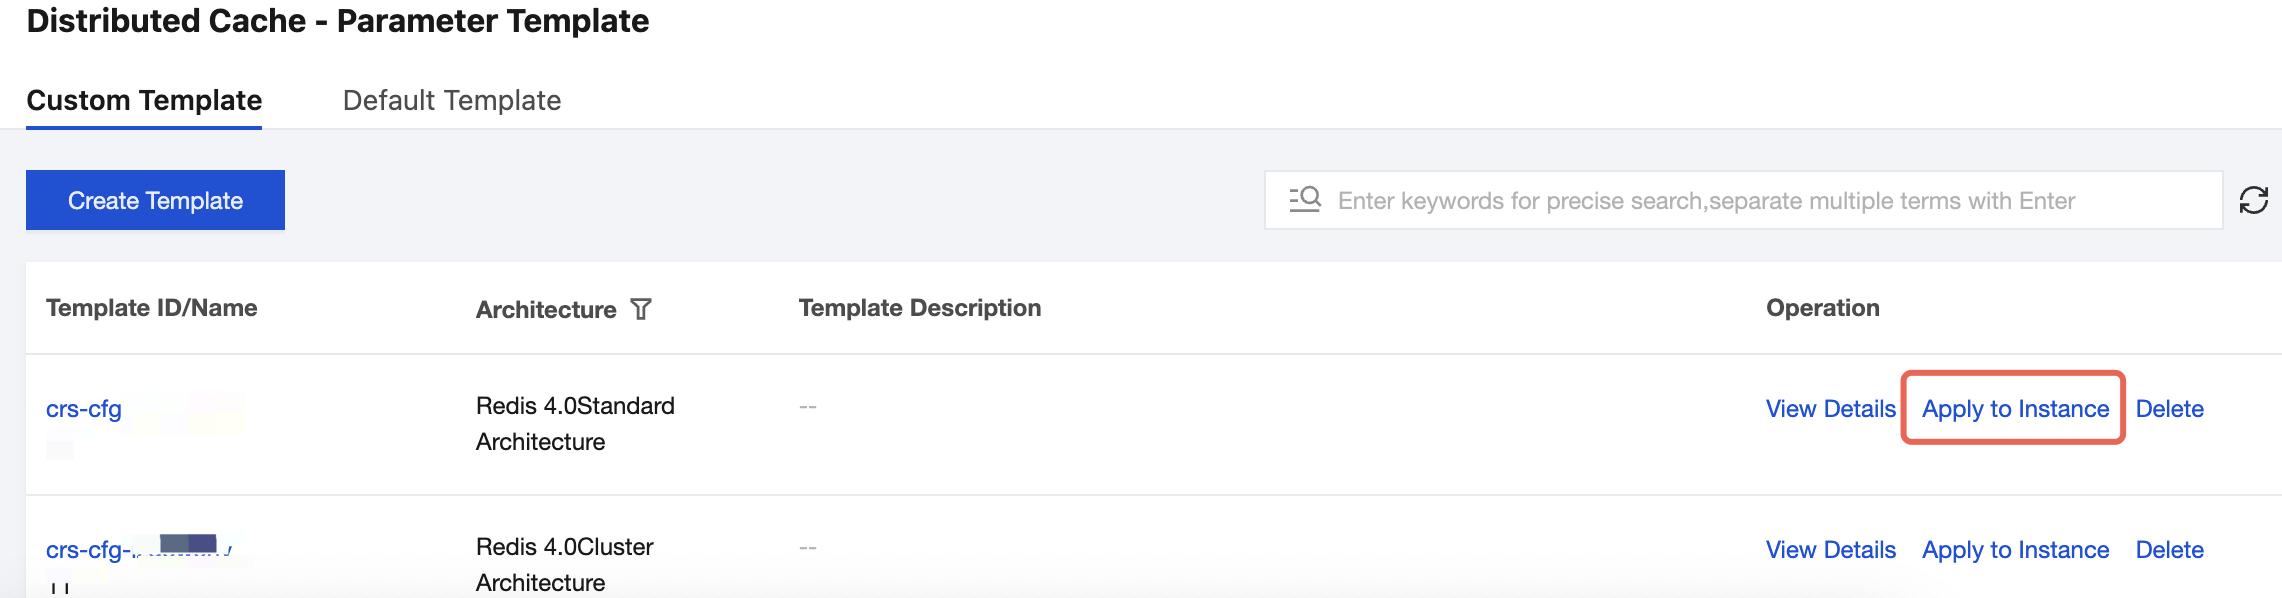Select the Custom Template tab

(x=144, y=100)
